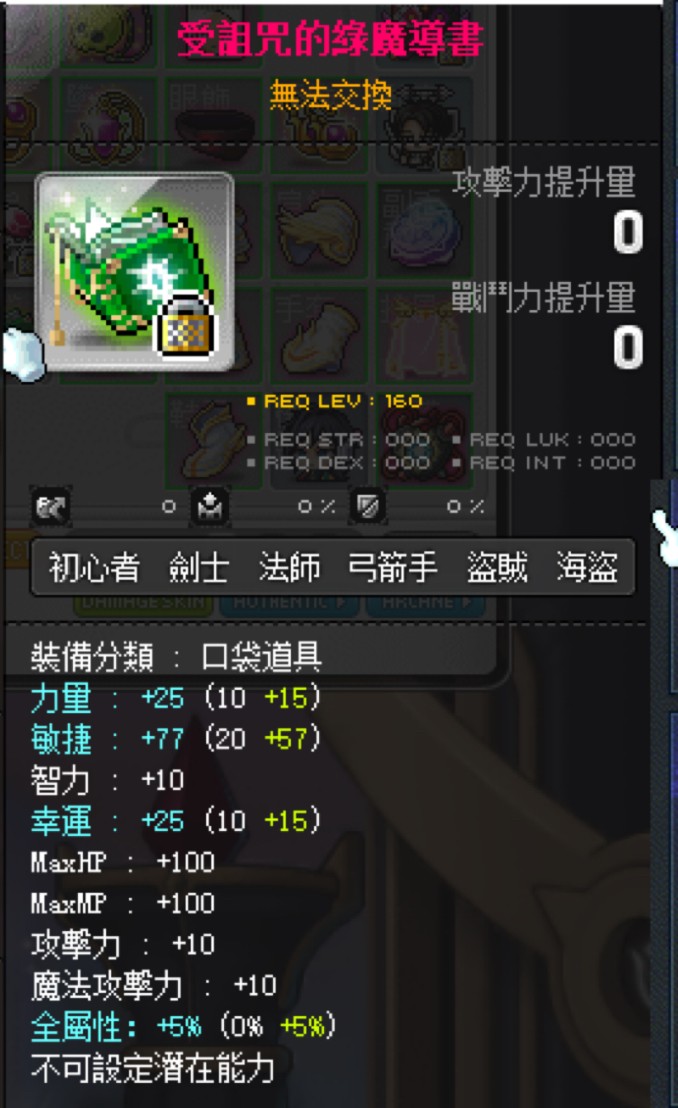This screenshot has height=1108, width=678.
Task: Expand the AUTHENTIC symbol tab
Action: coord(288,603)
